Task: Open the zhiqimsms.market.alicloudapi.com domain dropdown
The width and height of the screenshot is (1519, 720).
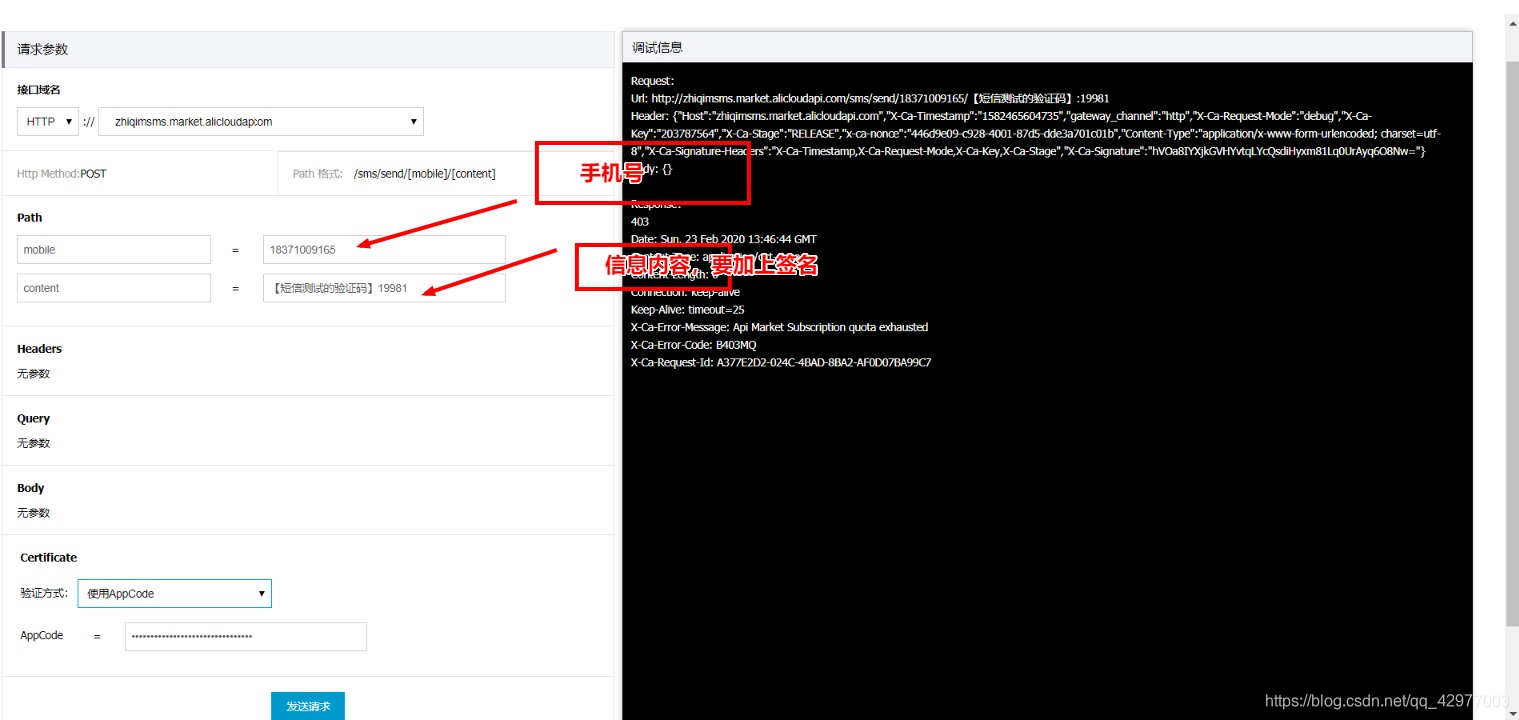Action: (x=261, y=122)
